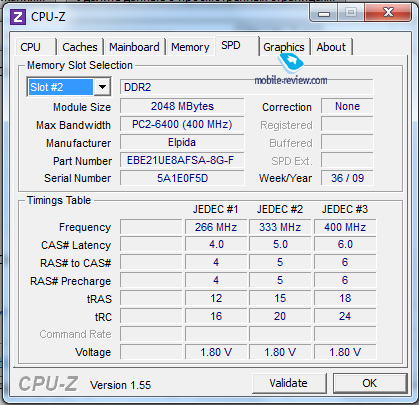This screenshot has height=405, width=419.
Task: Click the empty Registered field
Action: coord(347,124)
